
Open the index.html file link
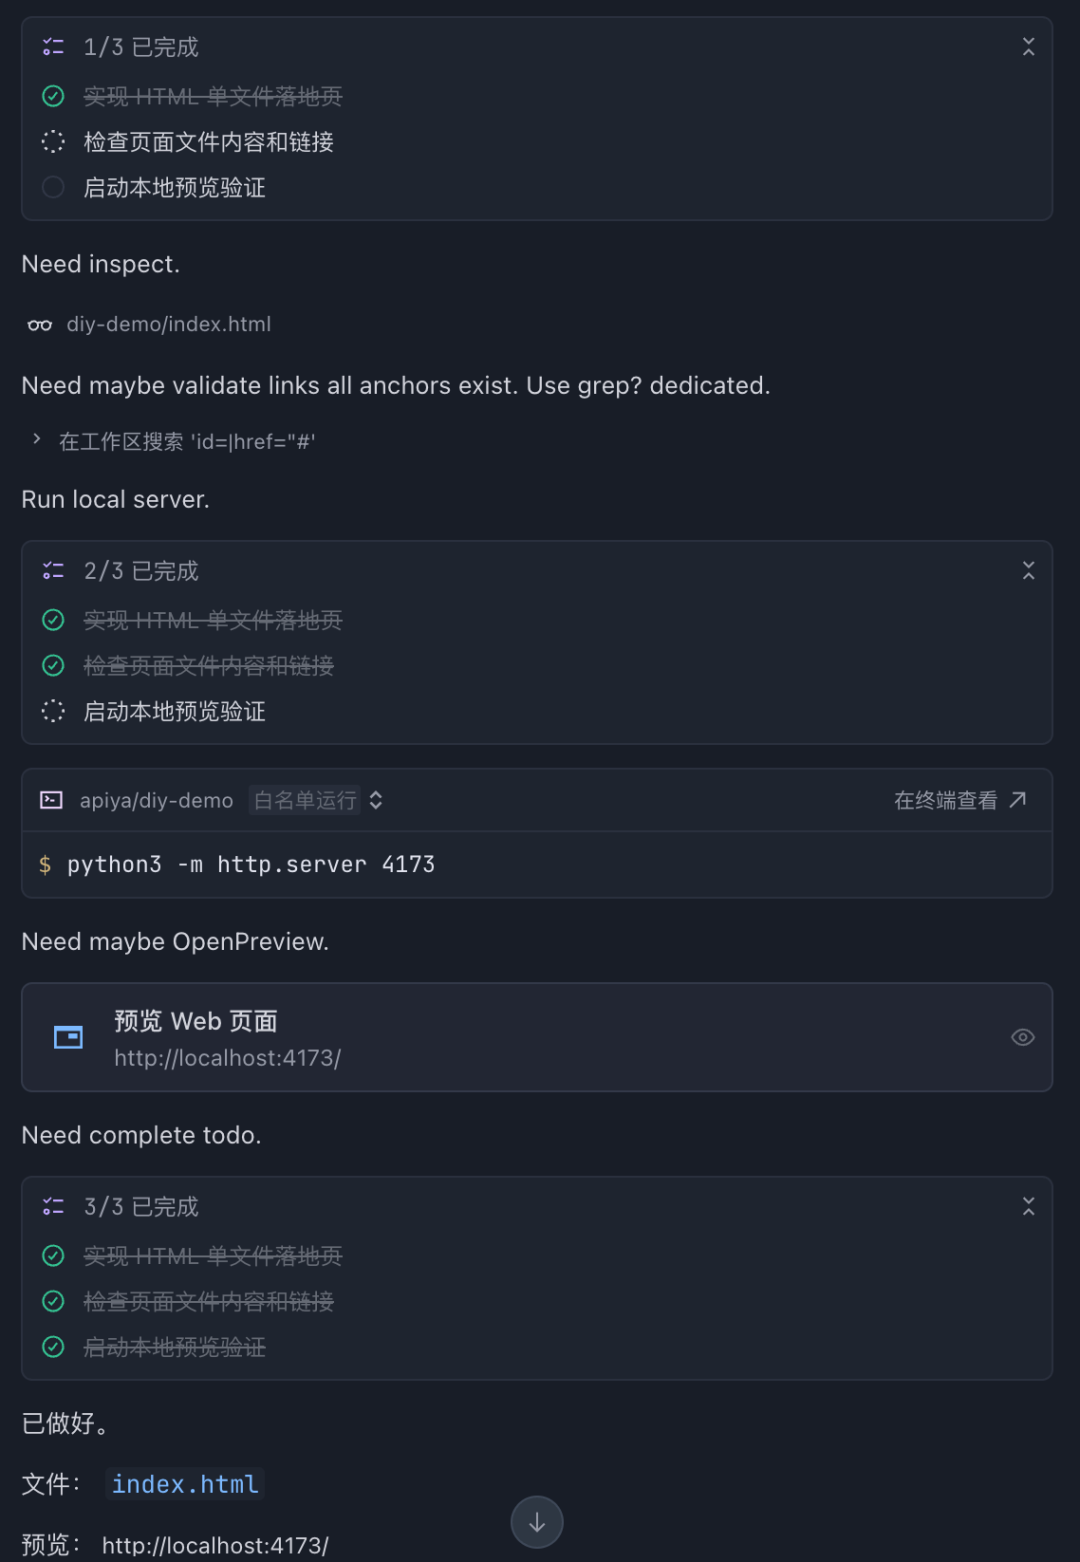[x=185, y=1484]
